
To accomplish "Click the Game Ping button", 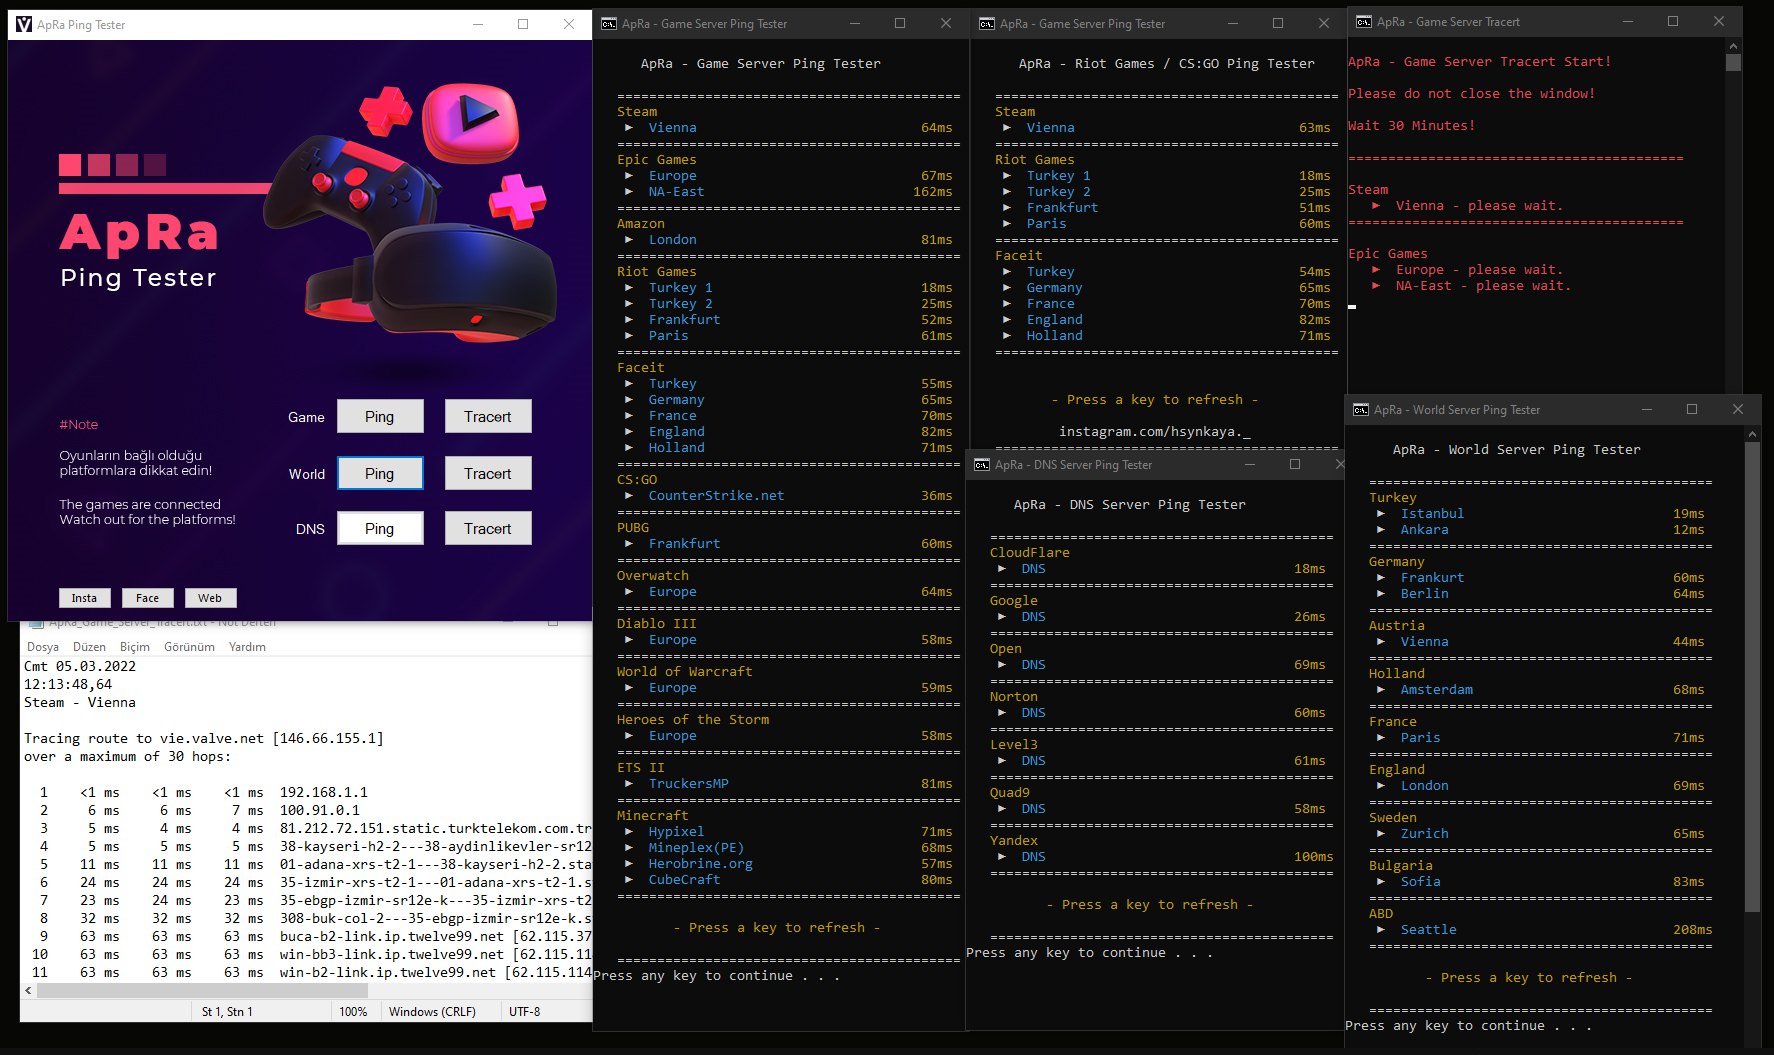I will 380,417.
